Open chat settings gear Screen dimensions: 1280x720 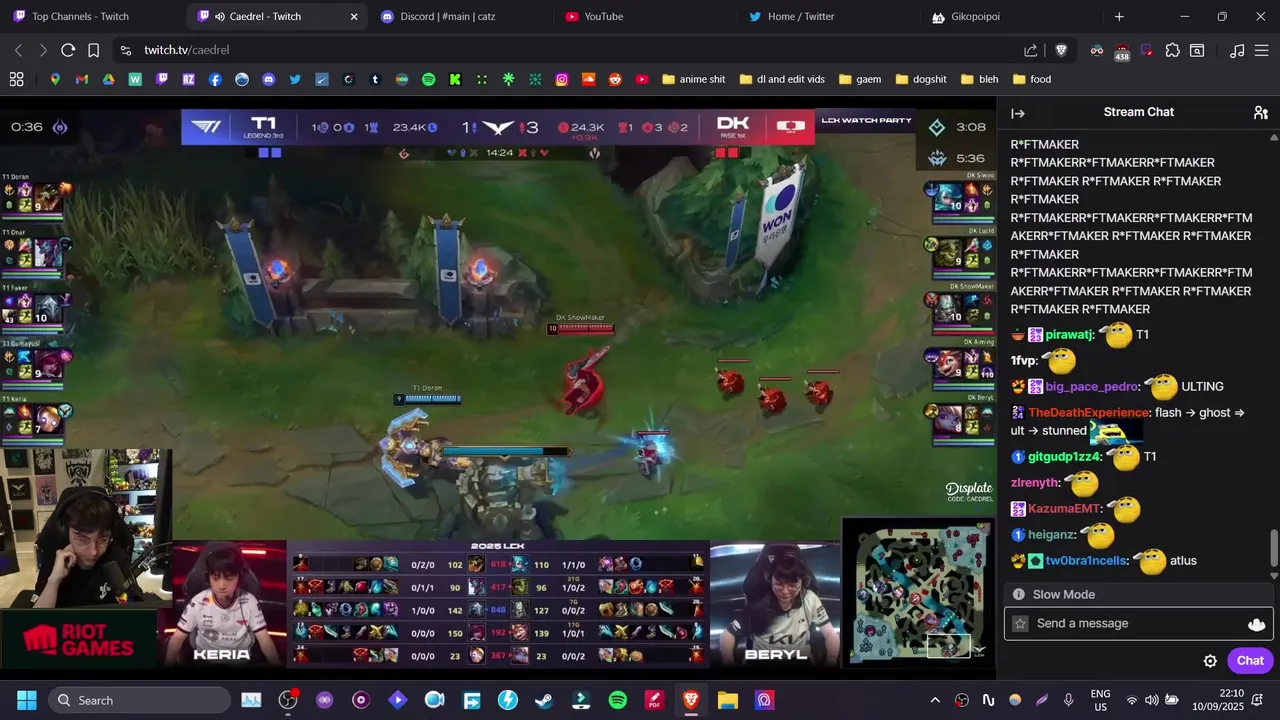tap(1210, 661)
